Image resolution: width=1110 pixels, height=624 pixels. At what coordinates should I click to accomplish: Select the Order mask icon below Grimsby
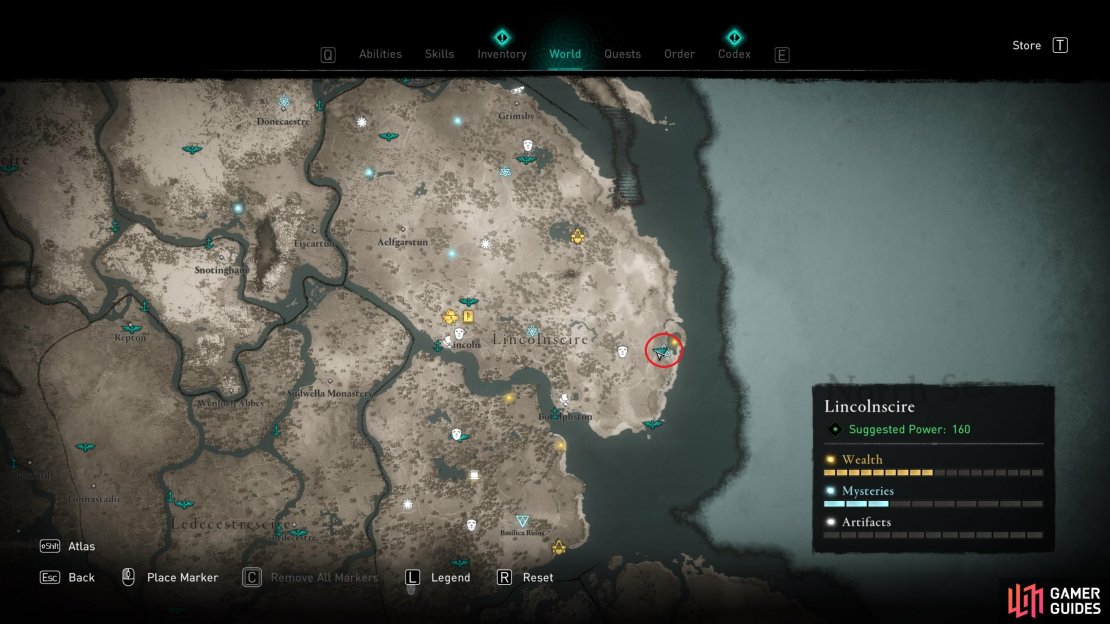527,145
